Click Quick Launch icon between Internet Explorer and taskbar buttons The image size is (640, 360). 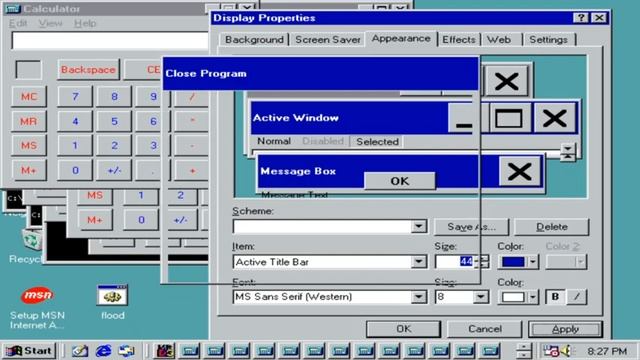[x=127, y=351]
